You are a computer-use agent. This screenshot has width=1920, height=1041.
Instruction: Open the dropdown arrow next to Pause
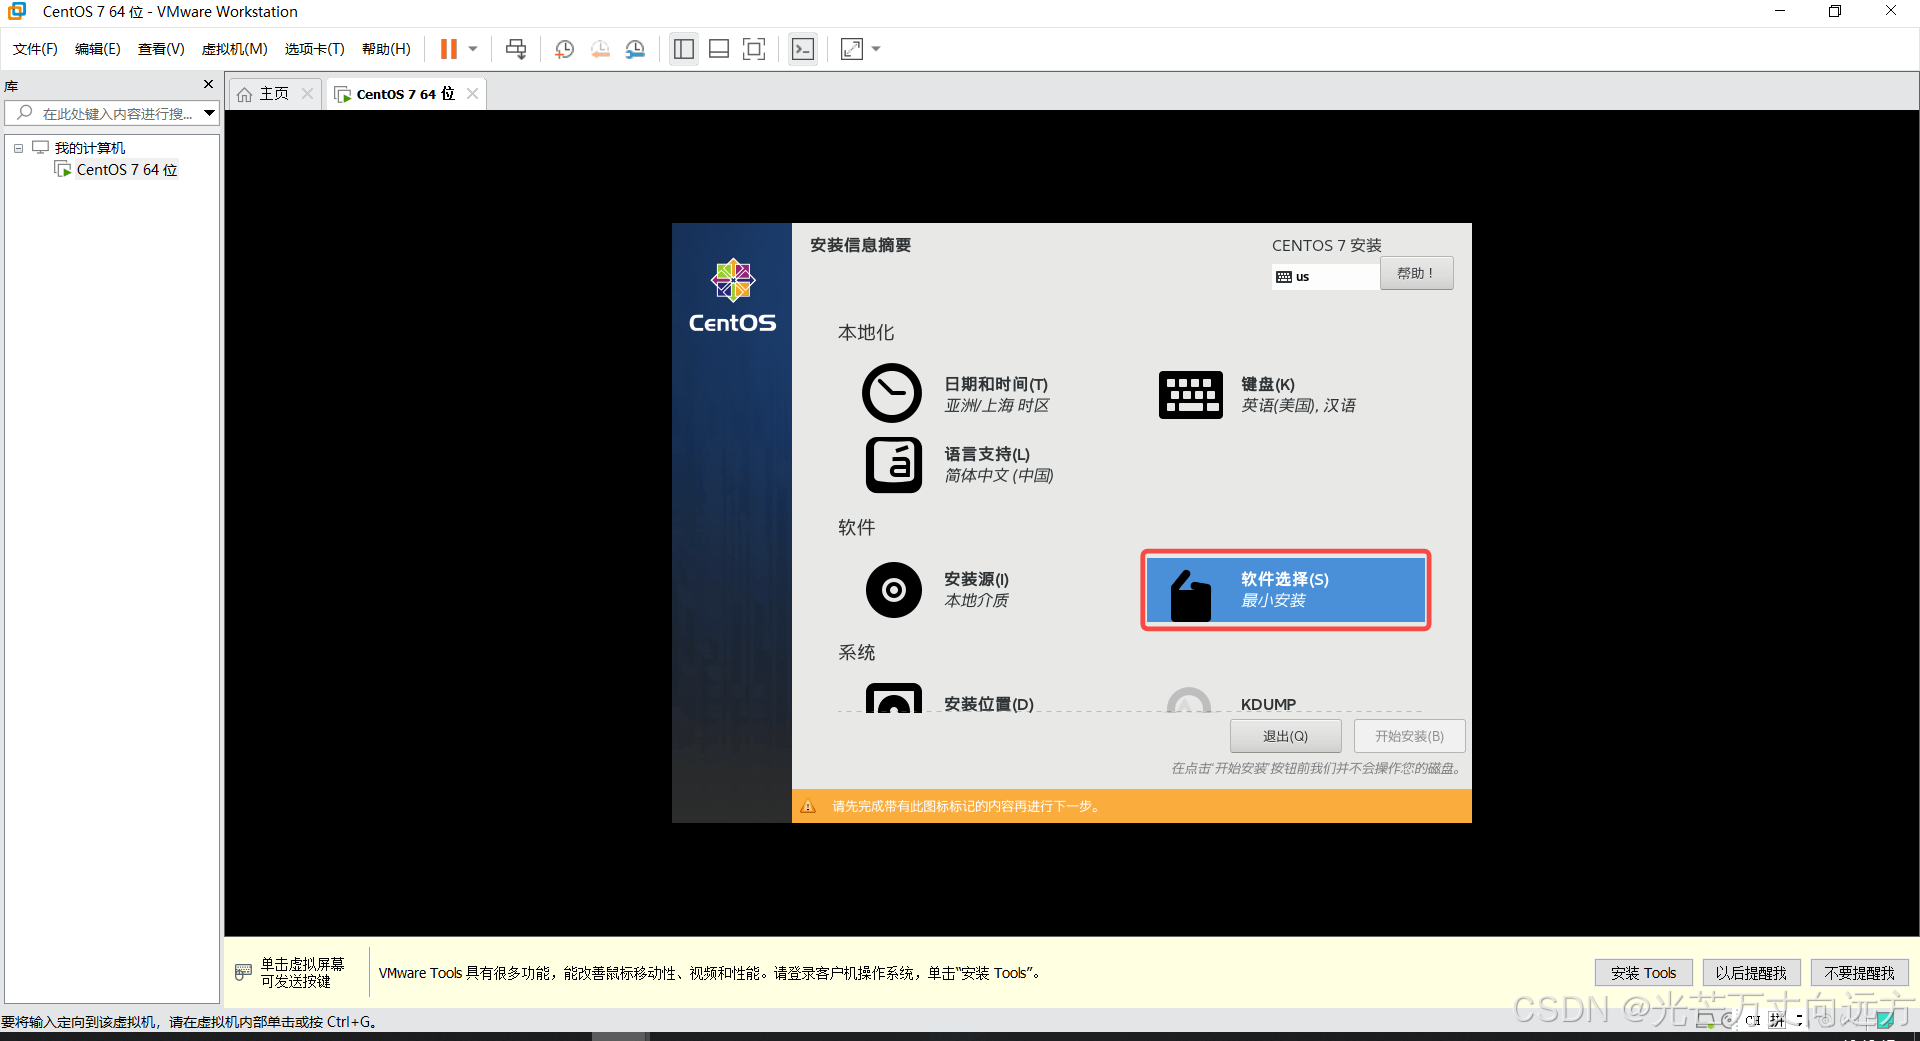[473, 49]
